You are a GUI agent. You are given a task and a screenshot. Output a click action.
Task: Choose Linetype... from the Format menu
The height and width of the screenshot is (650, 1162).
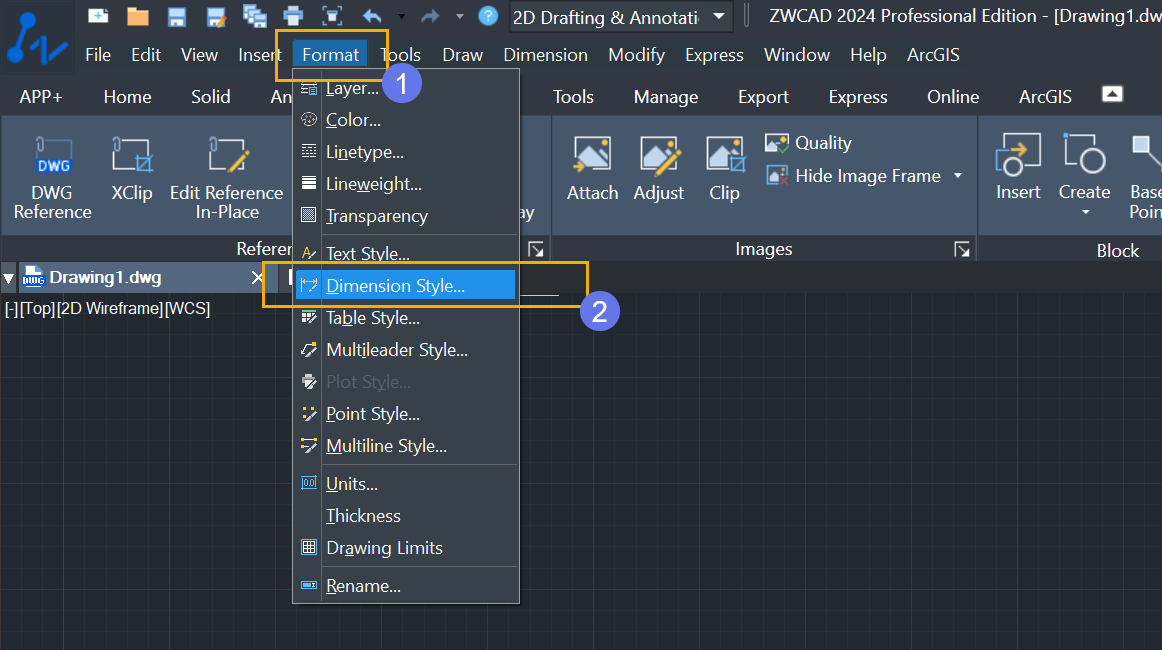406,152
